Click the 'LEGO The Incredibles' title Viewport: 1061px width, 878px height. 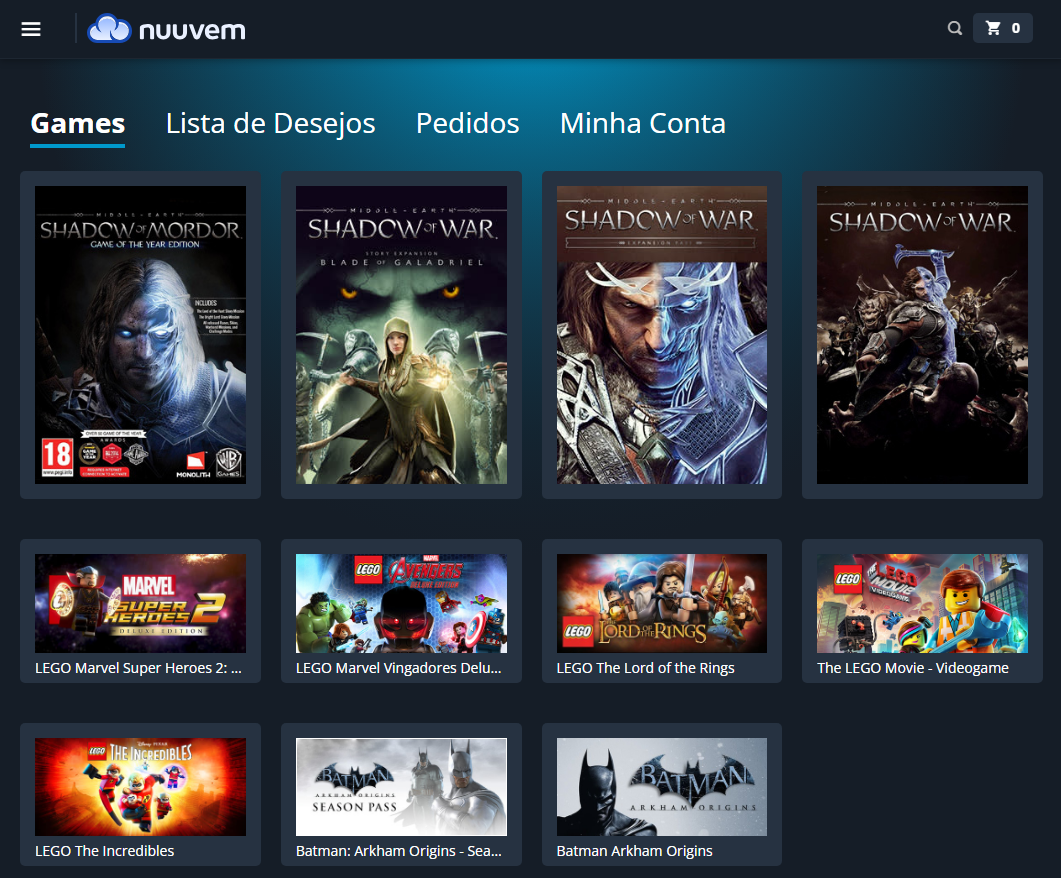(105, 851)
